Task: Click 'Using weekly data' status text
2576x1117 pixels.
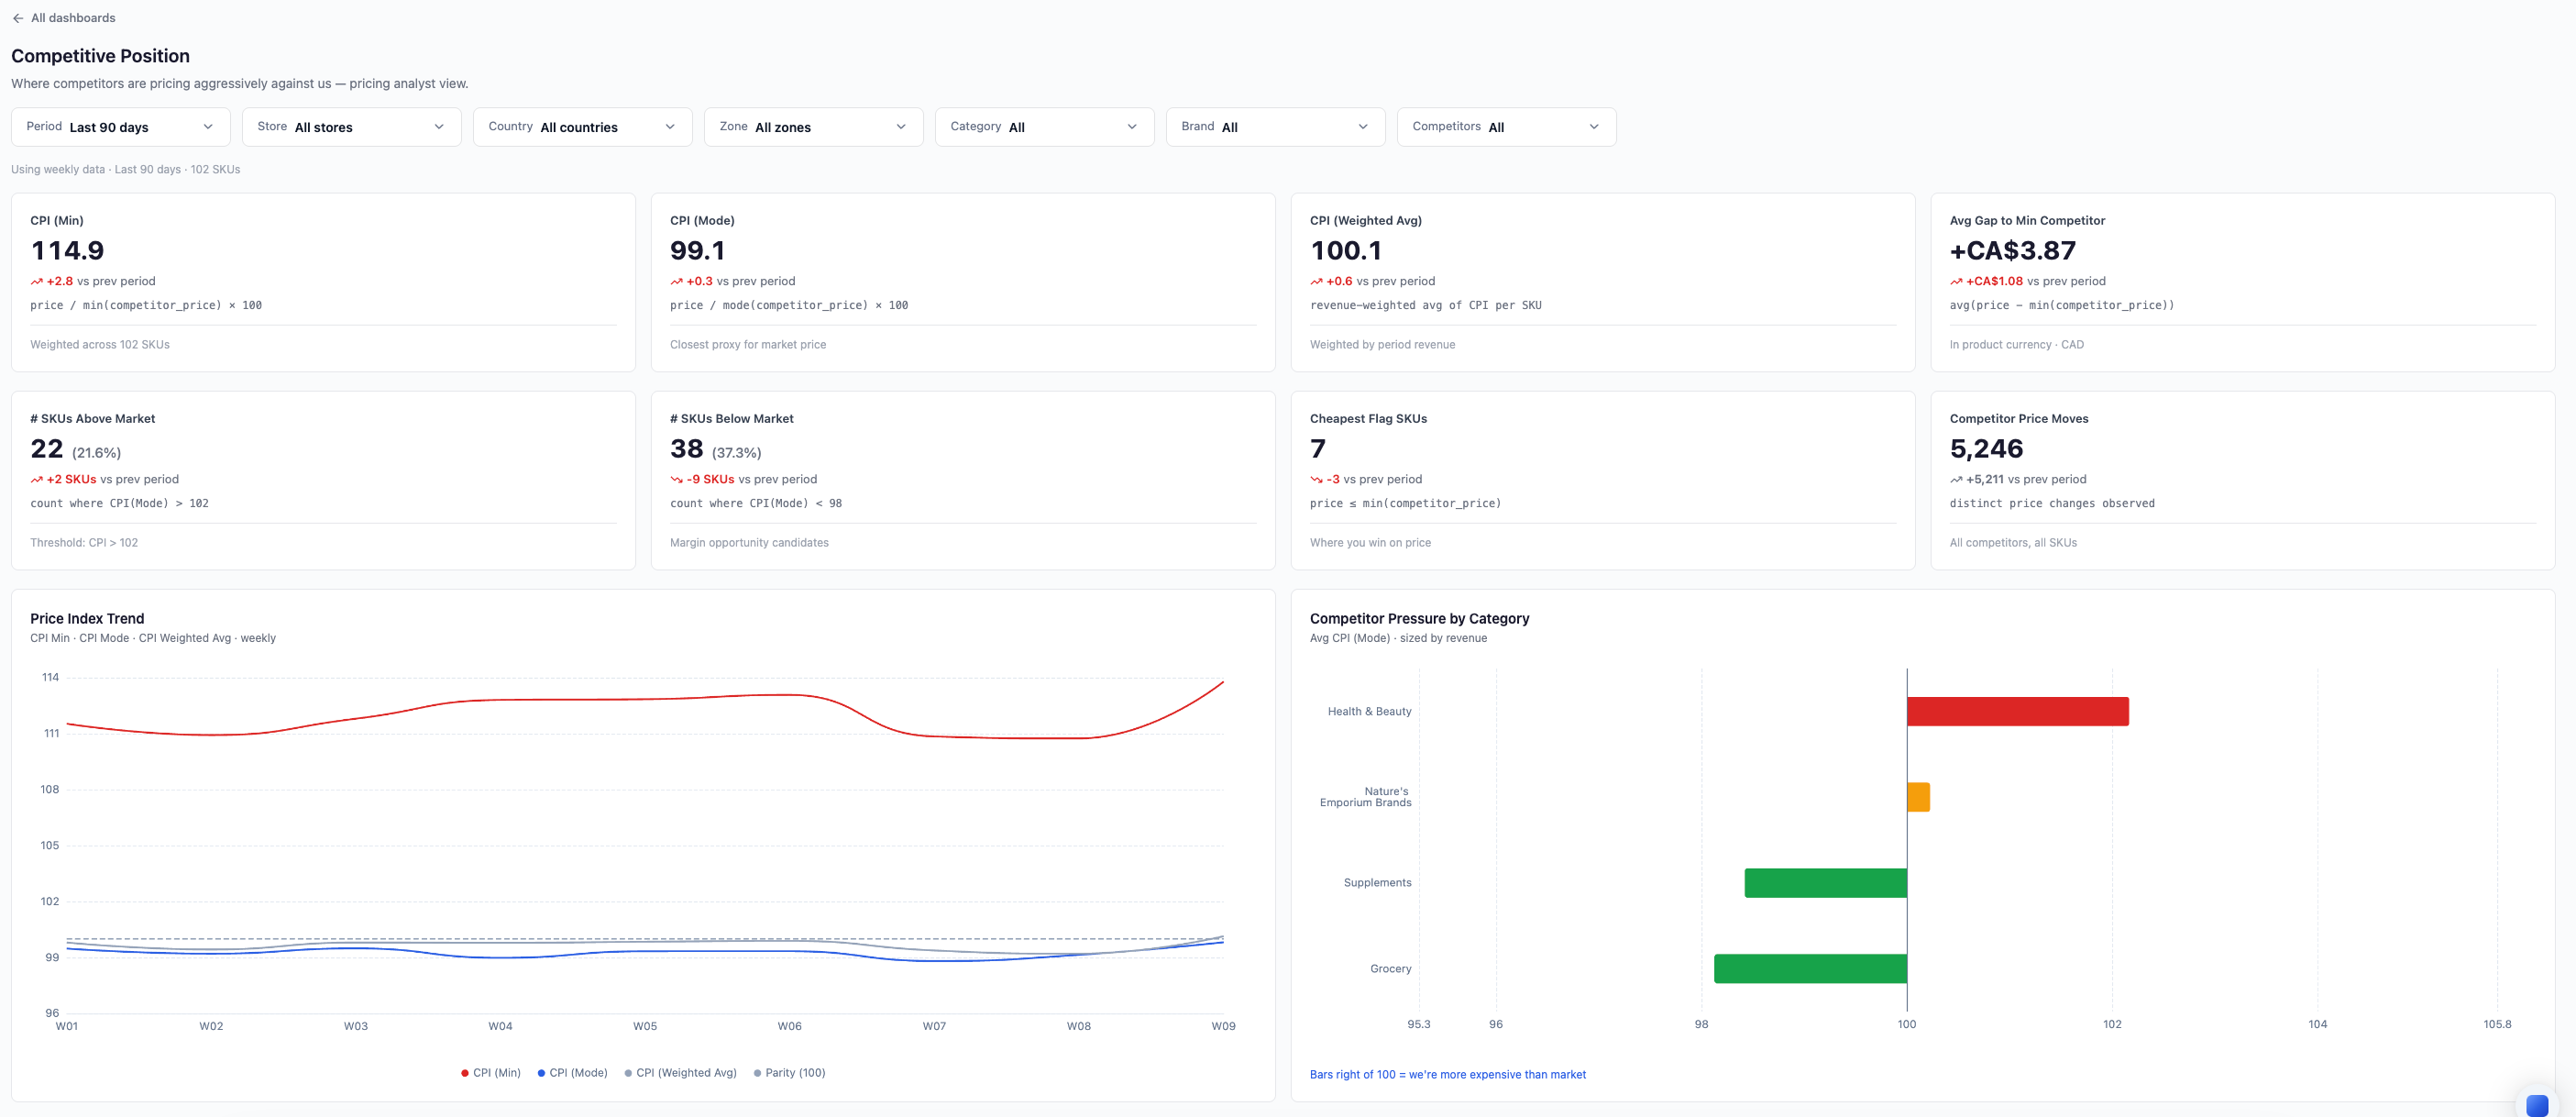Action: click(125, 170)
